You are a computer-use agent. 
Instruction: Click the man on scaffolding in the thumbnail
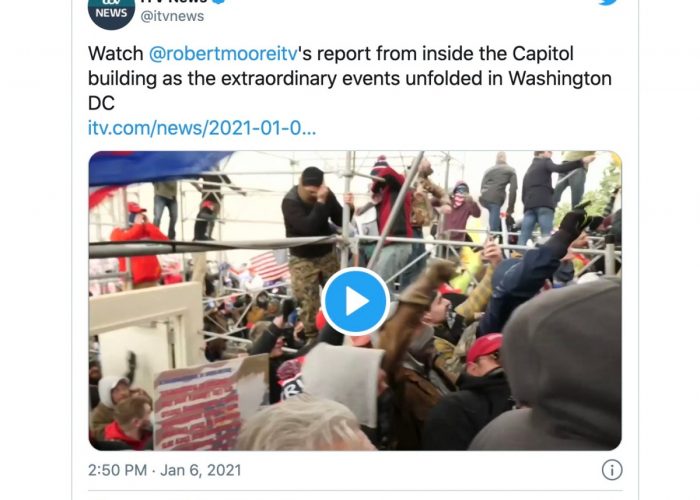pyautogui.click(x=312, y=246)
